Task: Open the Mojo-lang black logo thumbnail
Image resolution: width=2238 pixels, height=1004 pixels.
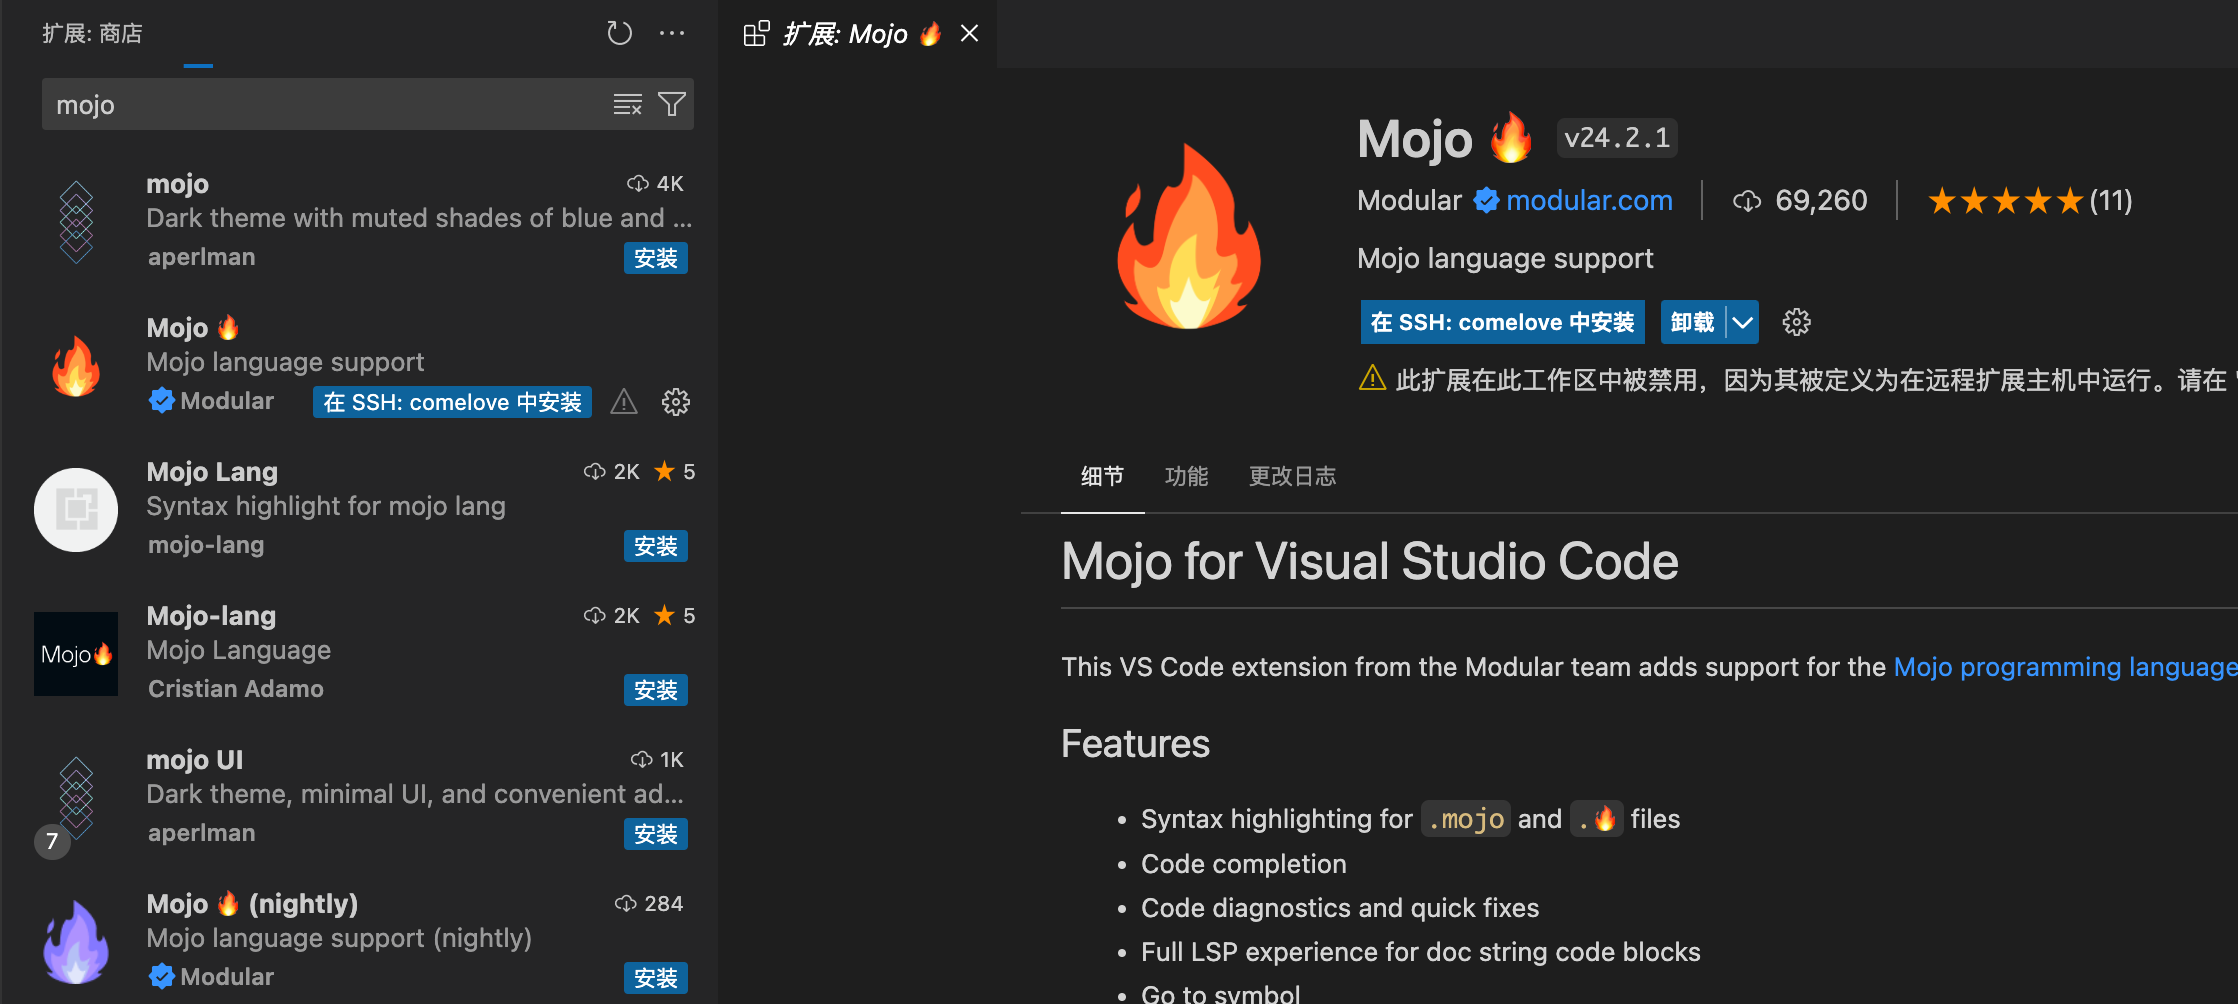Action: tap(76, 654)
